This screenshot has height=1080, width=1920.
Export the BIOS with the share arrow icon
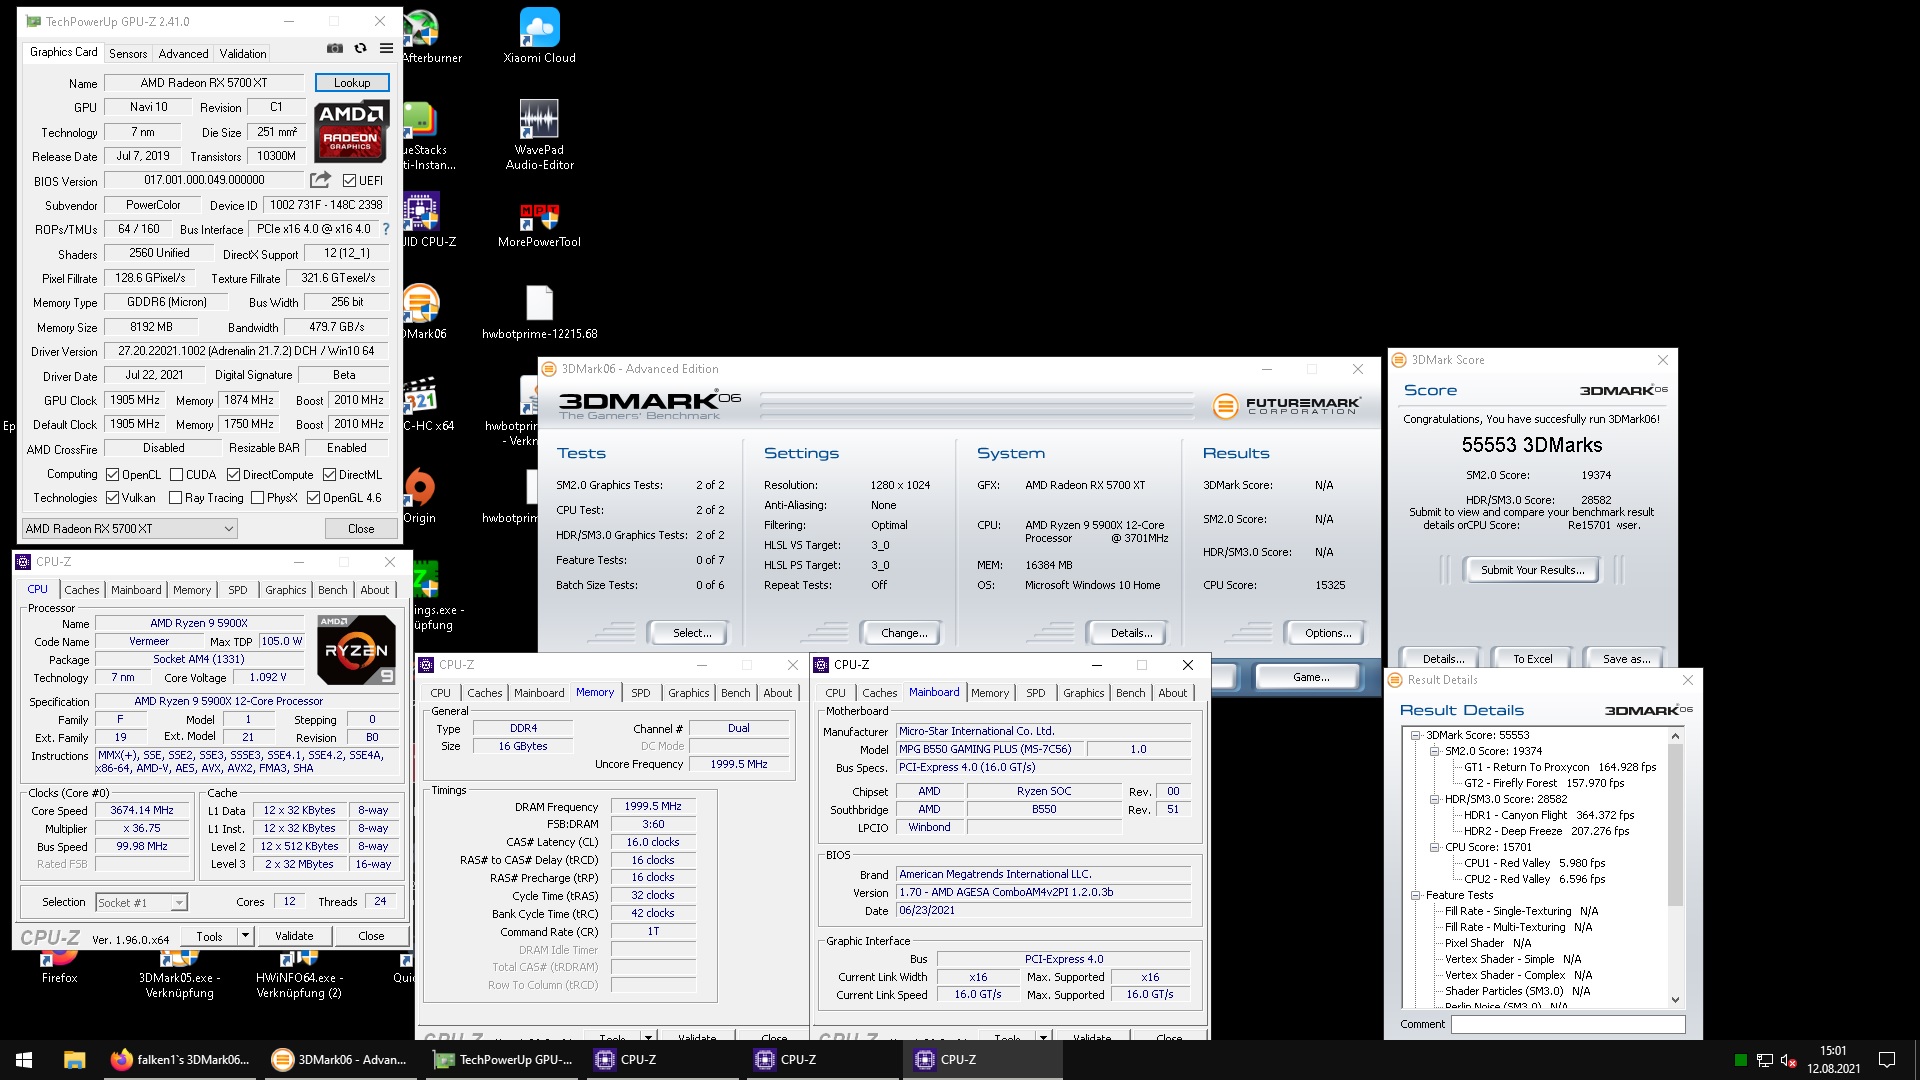pos(320,180)
